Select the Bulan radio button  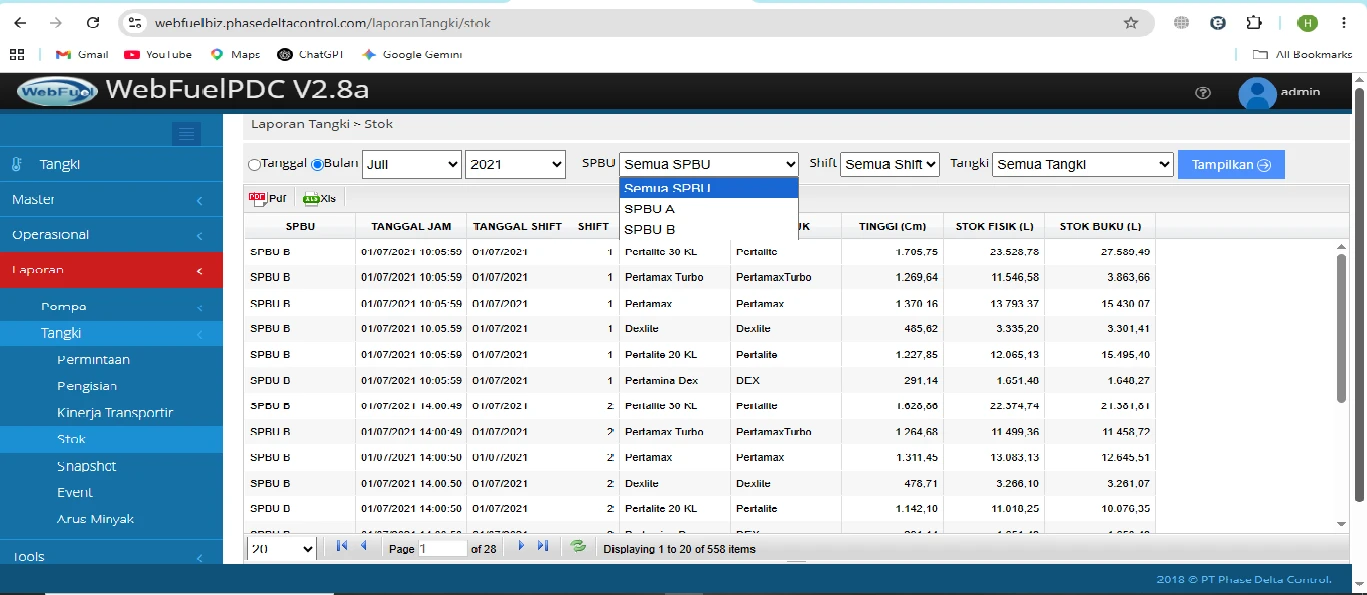(x=317, y=164)
